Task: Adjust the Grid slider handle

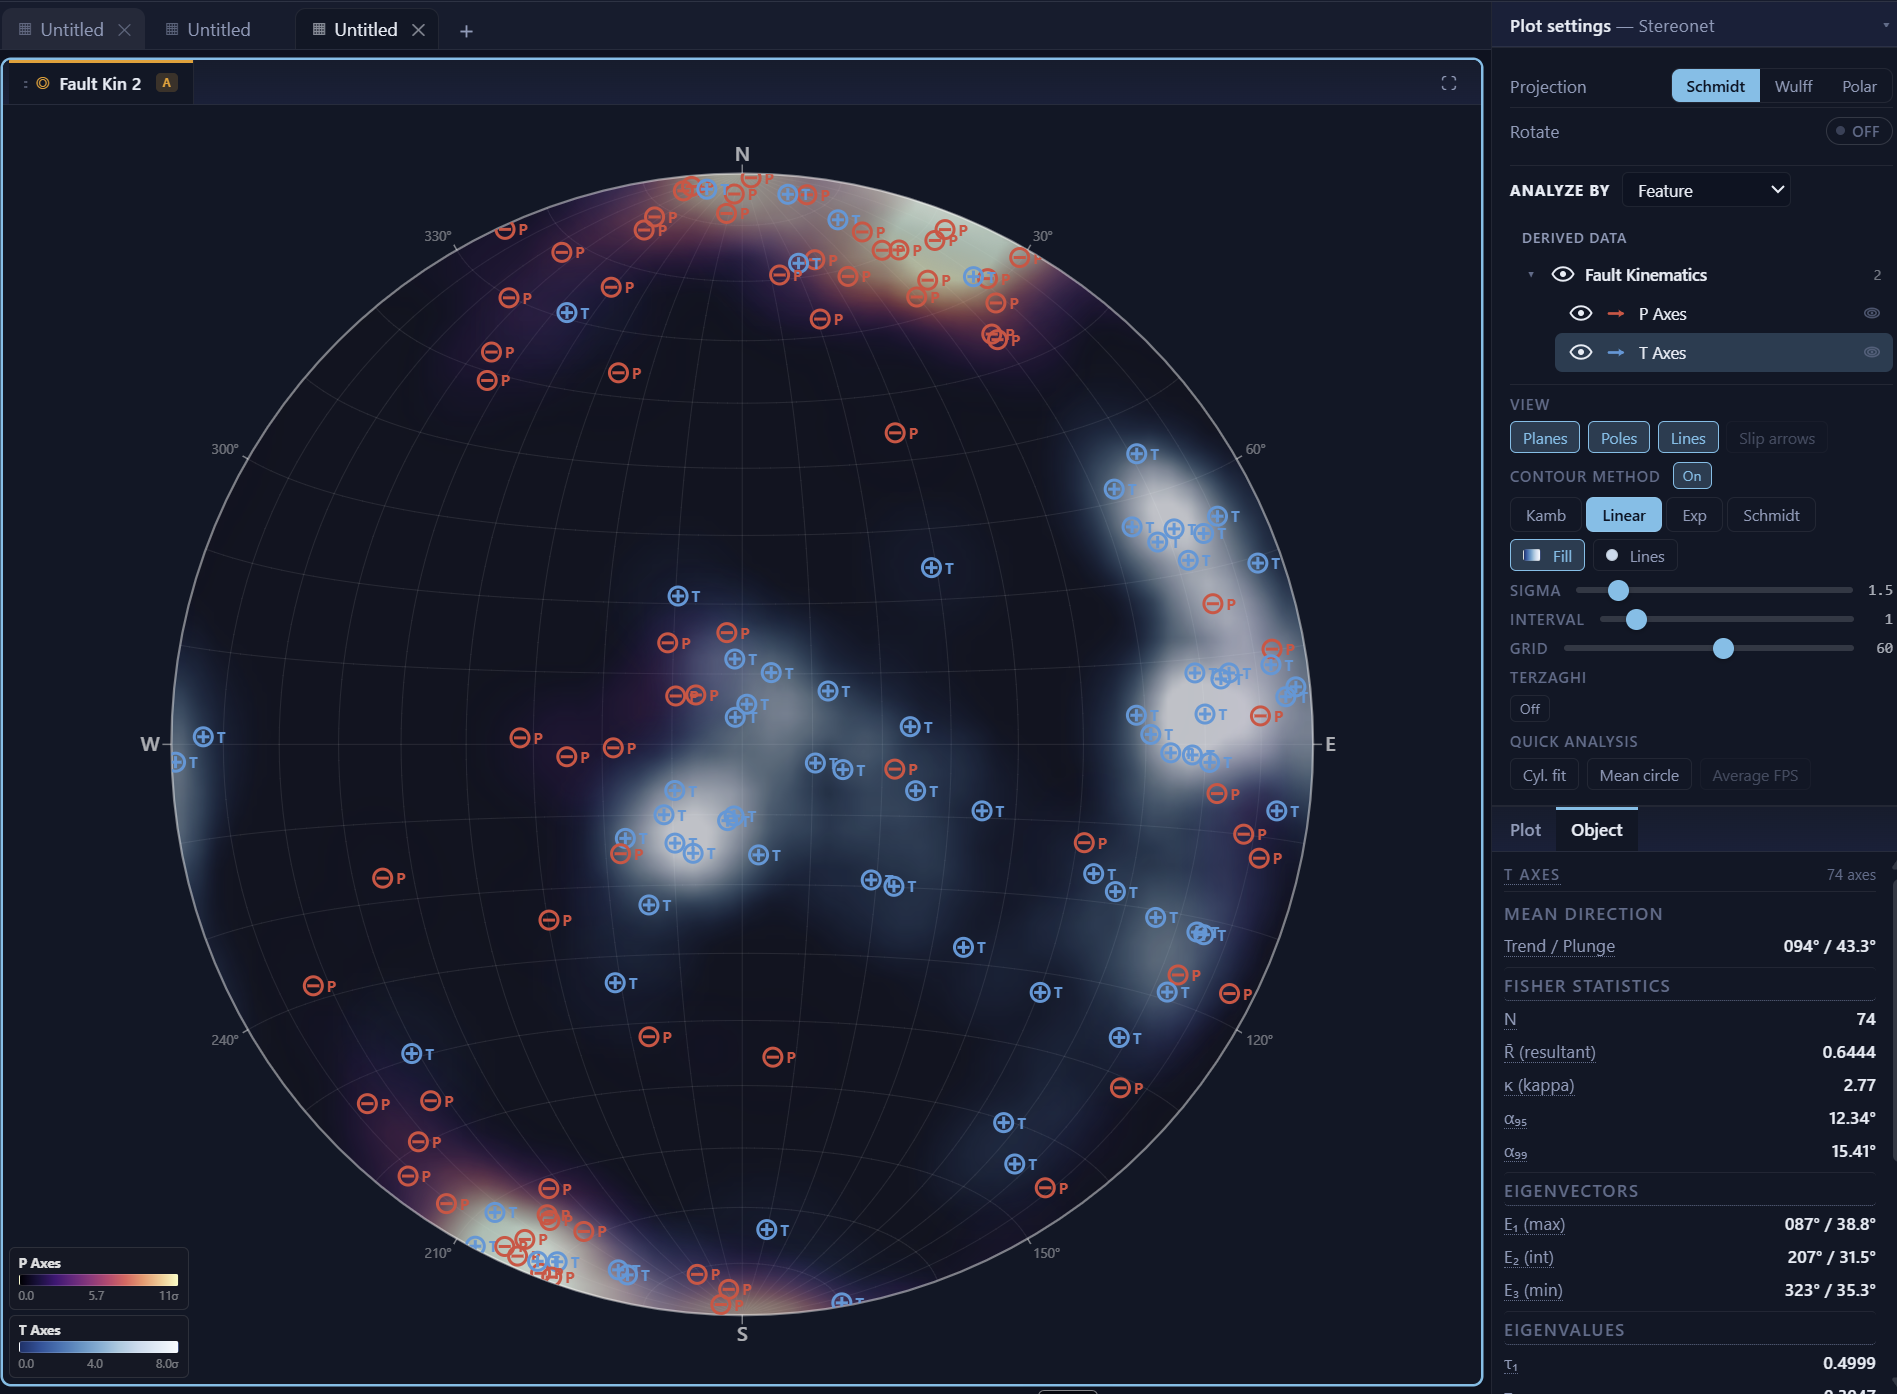Action: pos(1723,648)
